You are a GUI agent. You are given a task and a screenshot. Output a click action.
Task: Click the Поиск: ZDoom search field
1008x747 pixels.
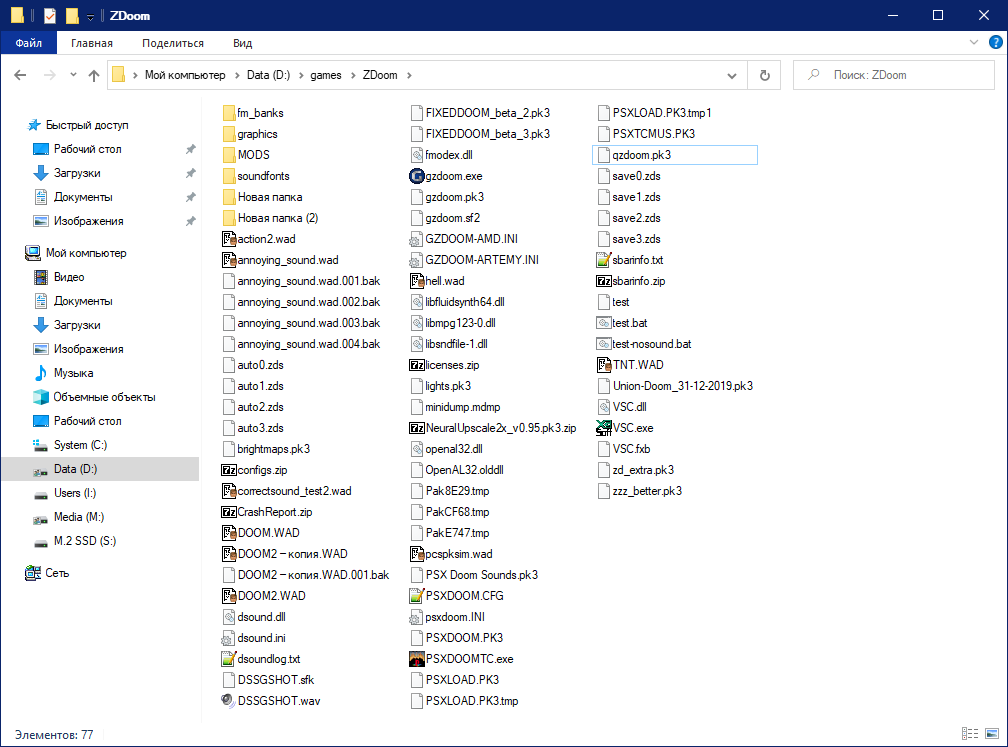(894, 75)
